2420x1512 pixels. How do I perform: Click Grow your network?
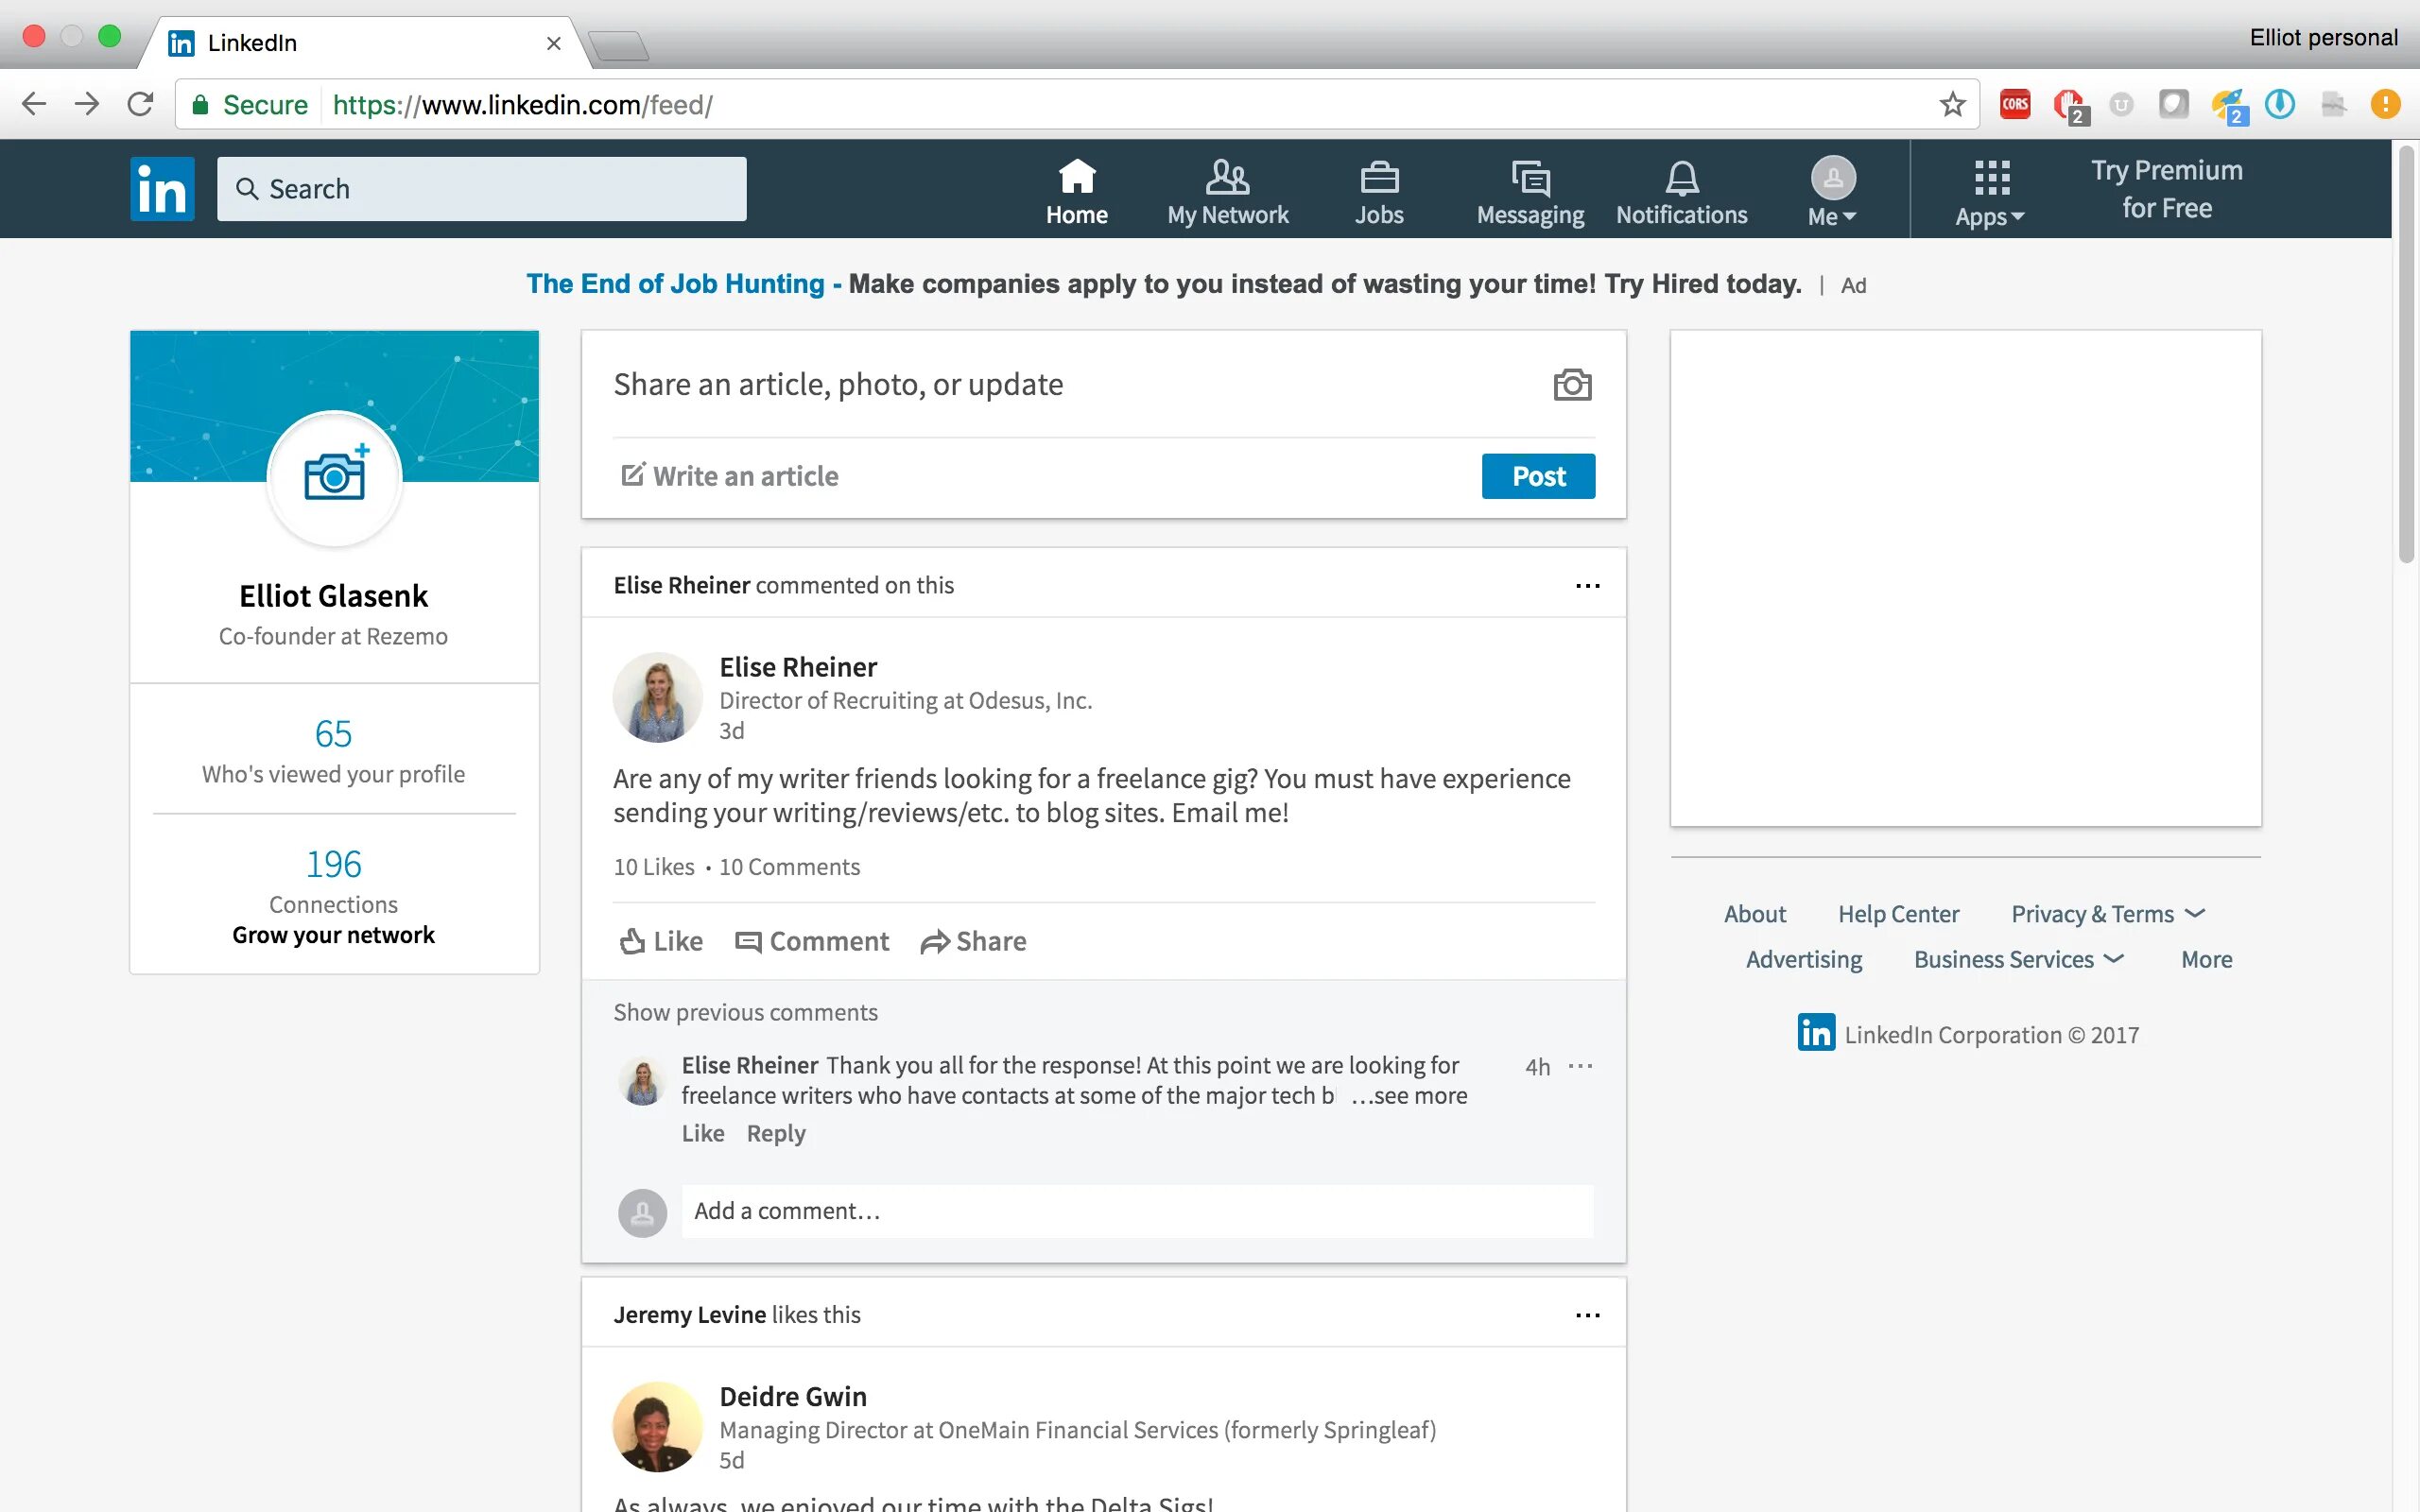(x=333, y=935)
